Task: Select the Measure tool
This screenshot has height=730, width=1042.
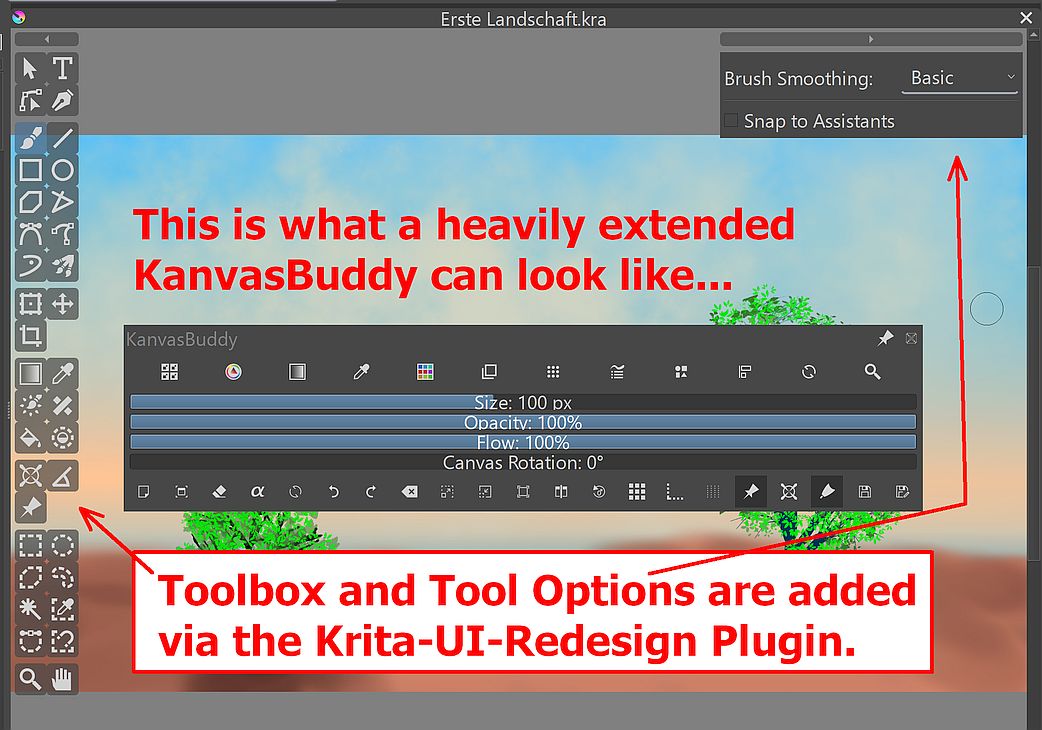Action: pyautogui.click(x=62, y=476)
